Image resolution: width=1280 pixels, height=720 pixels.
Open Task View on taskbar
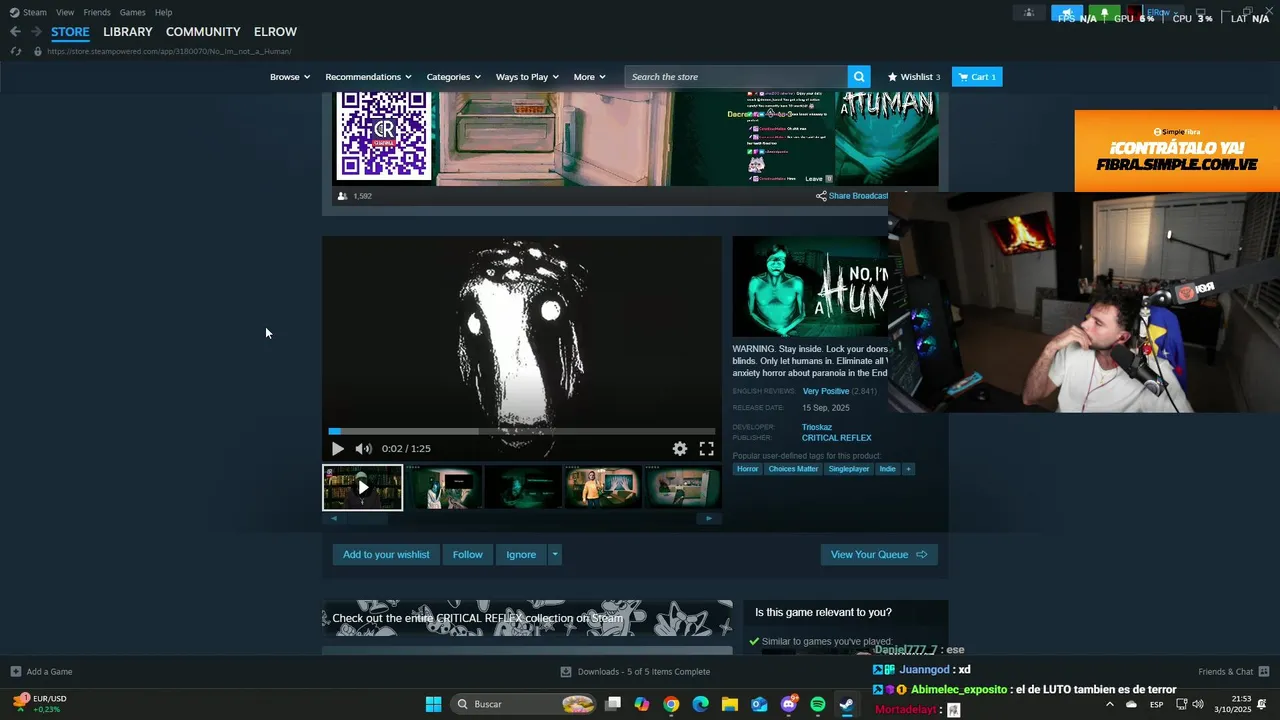(x=613, y=704)
